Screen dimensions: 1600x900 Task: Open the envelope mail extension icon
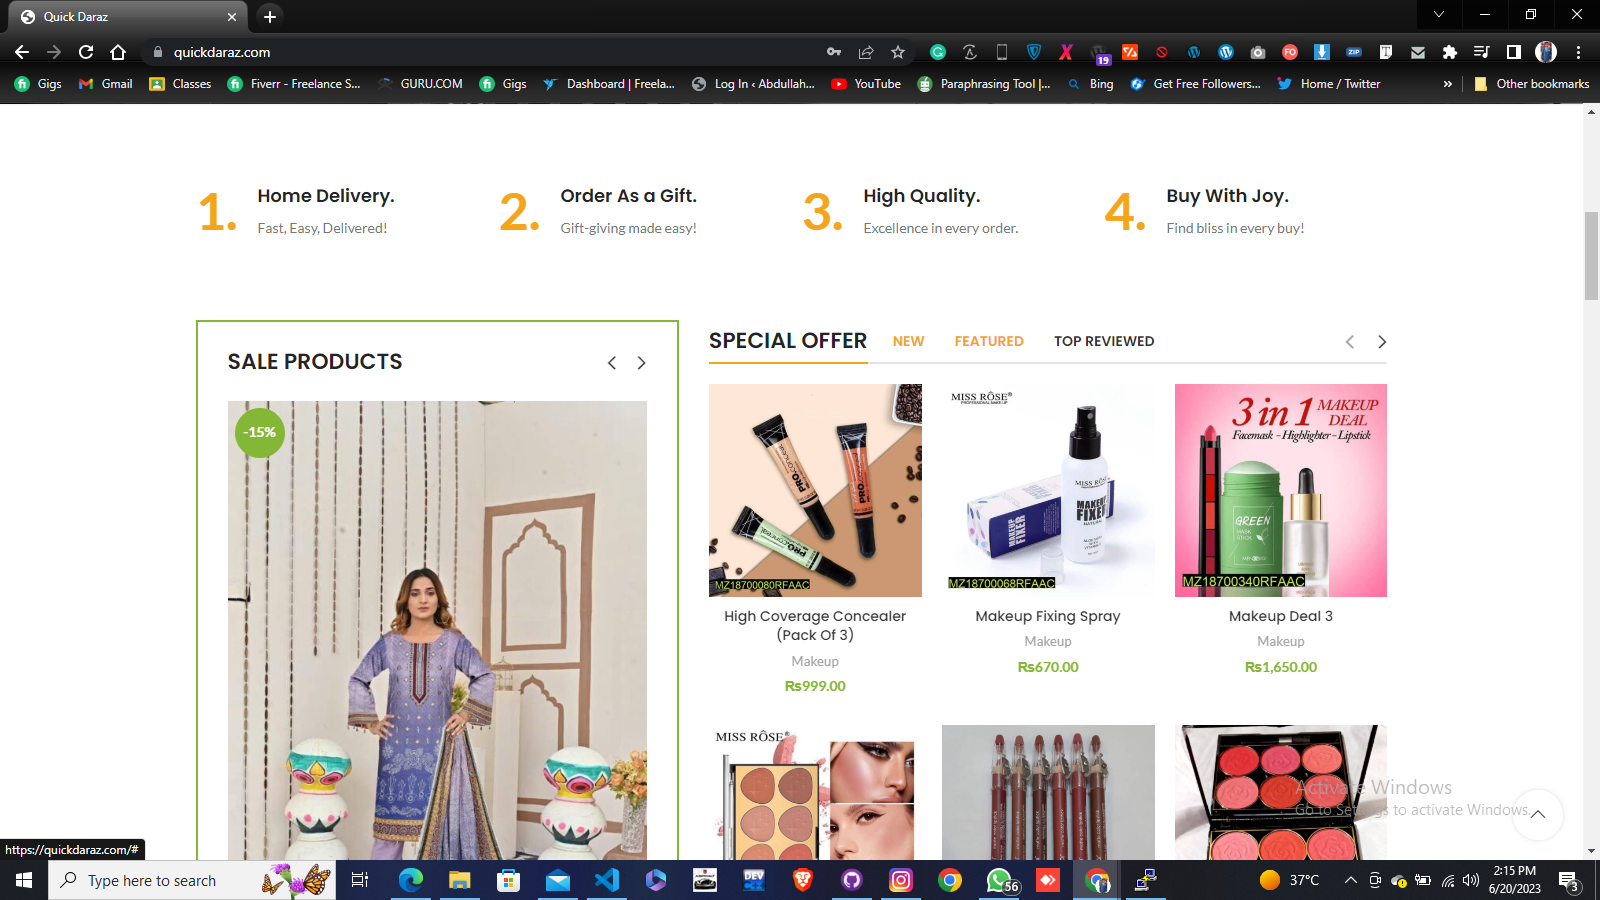coord(1418,52)
